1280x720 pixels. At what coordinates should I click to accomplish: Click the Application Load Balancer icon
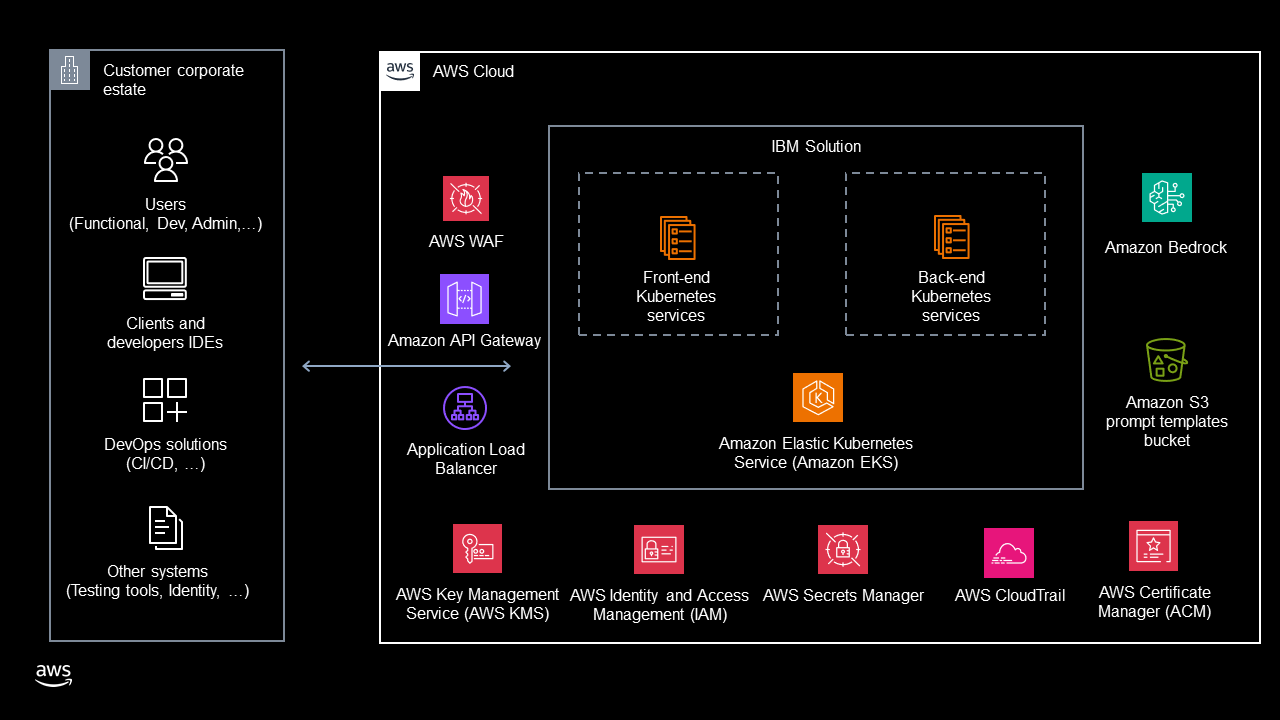coord(465,408)
